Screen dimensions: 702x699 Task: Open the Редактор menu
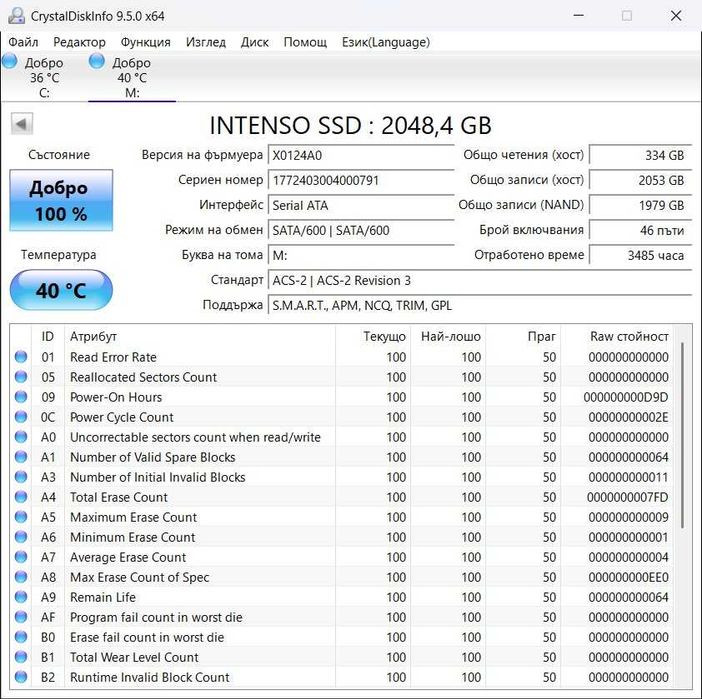coord(79,42)
